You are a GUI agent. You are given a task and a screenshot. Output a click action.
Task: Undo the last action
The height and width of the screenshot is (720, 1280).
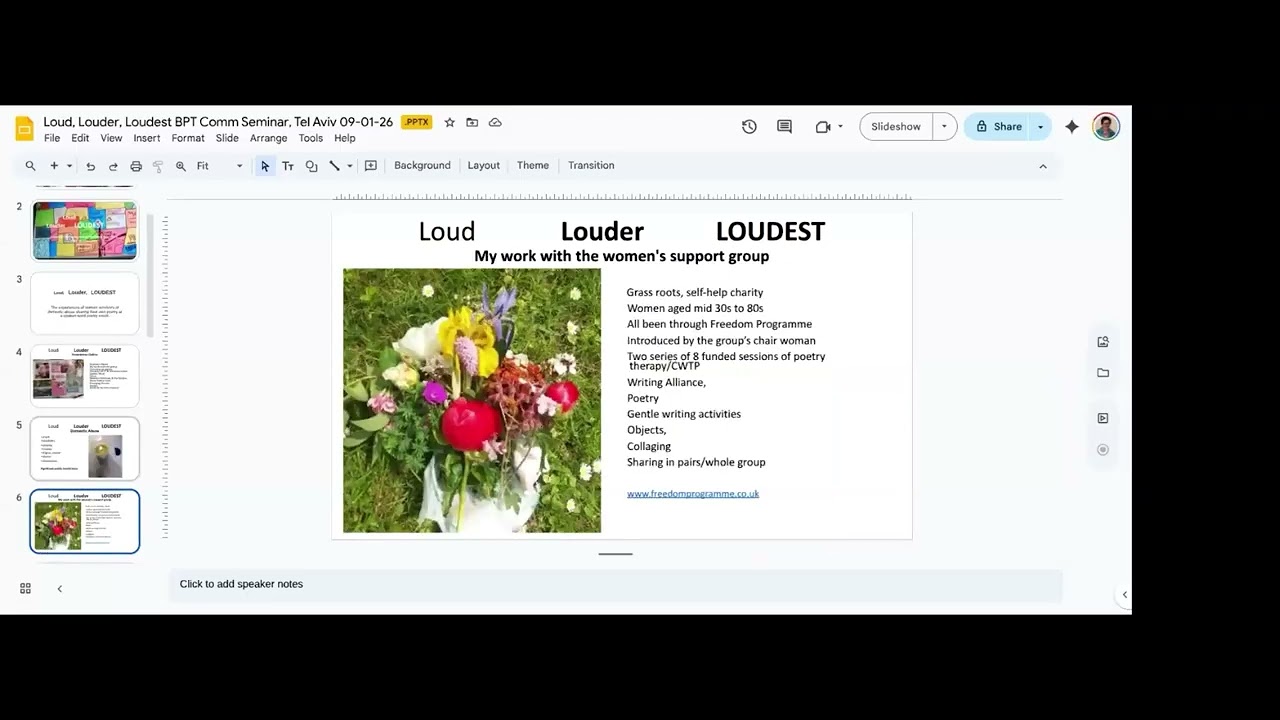90,166
